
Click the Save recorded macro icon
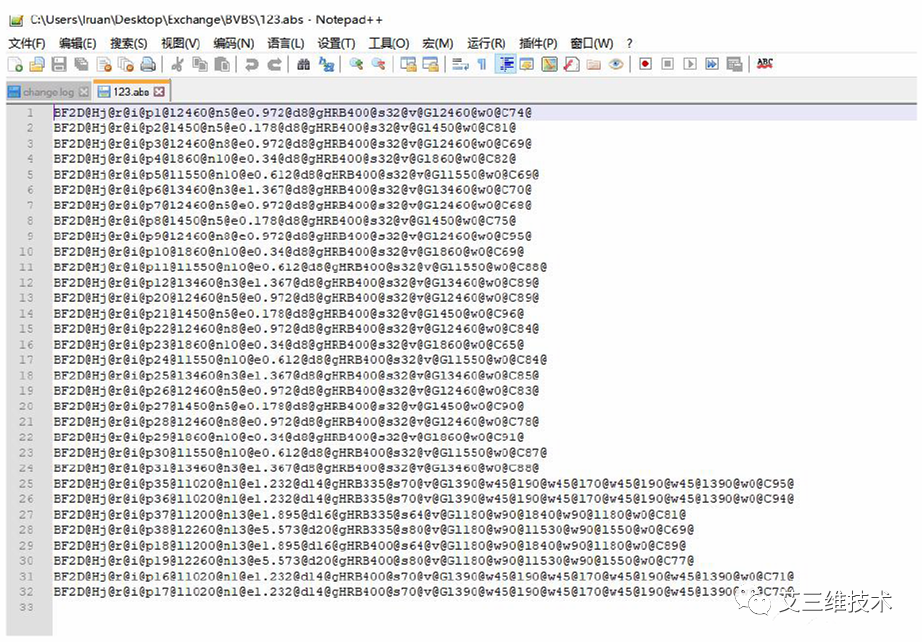tap(734, 64)
